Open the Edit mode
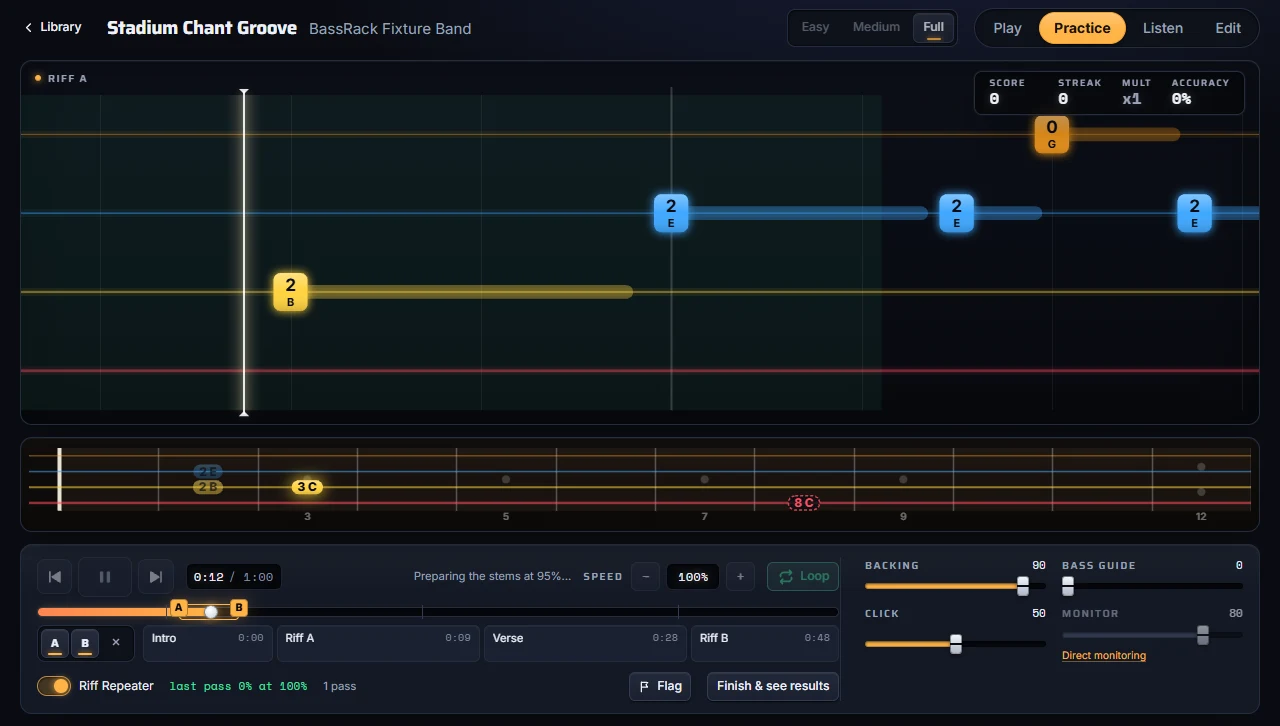The image size is (1280, 726). tap(1228, 28)
